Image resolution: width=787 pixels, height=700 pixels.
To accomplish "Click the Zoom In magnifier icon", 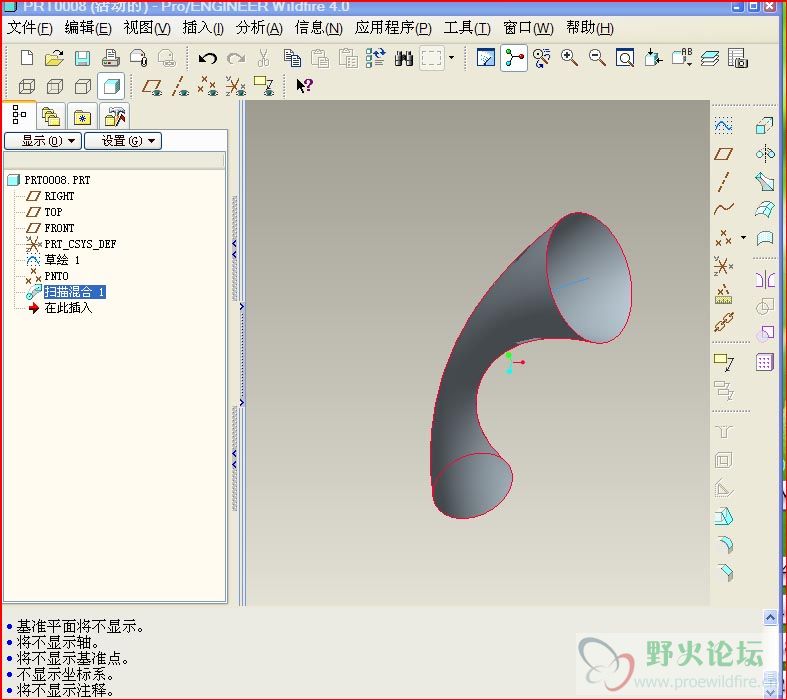I will pyautogui.click(x=569, y=58).
